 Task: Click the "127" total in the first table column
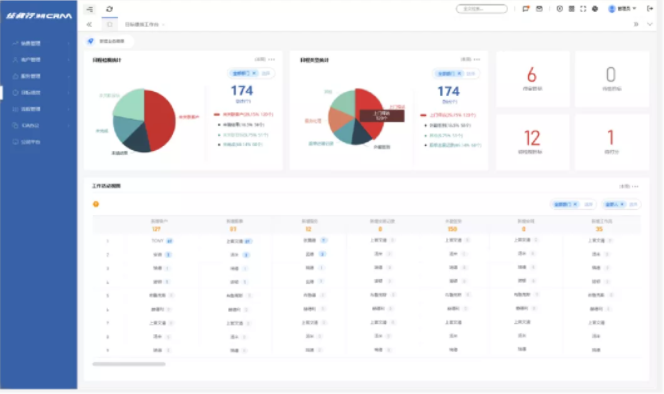(156, 229)
